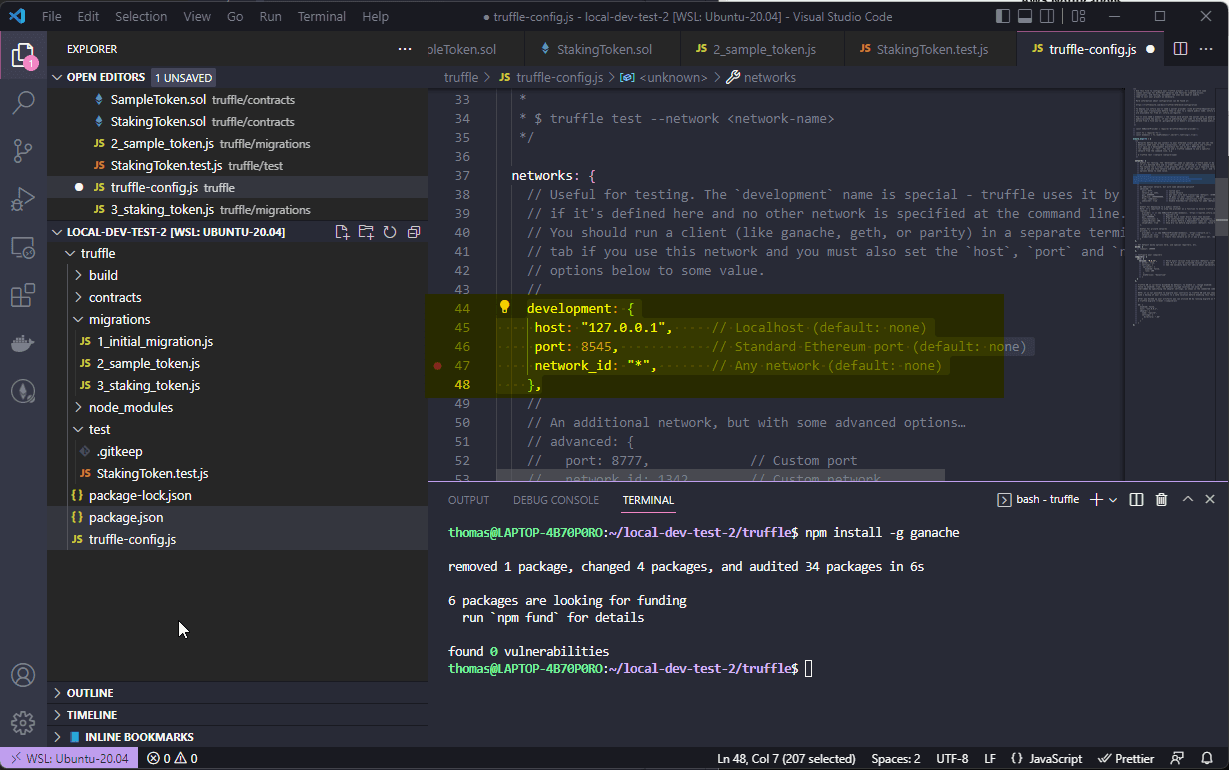Click New File icon in explorer header
Screen dimensions: 1229x770
(343, 232)
